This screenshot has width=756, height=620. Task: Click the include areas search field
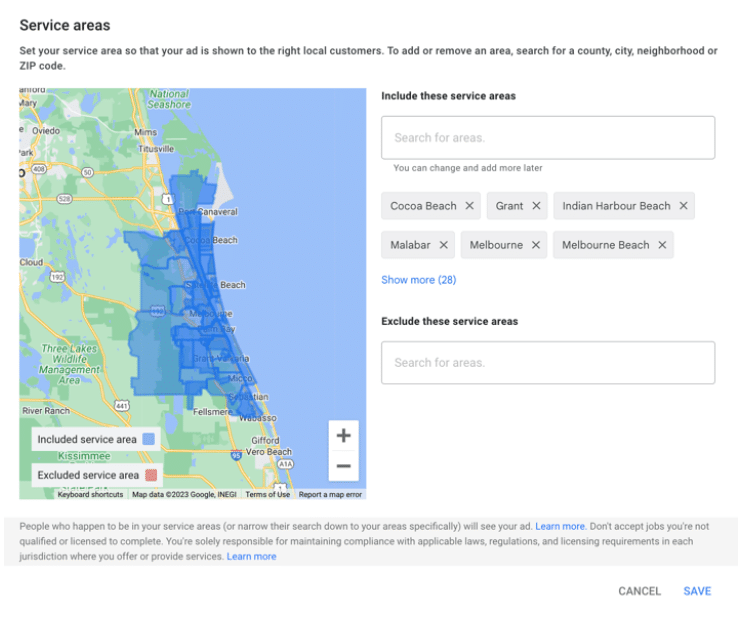[548, 137]
